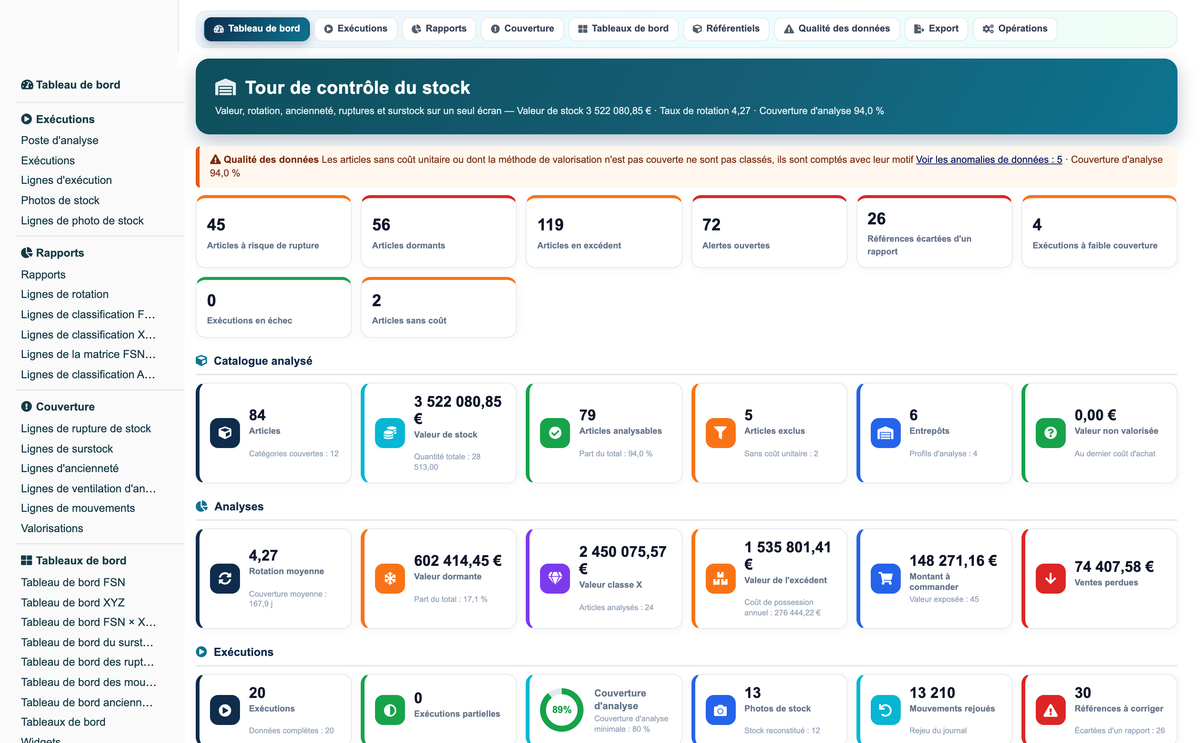Image resolution: width=1200 pixels, height=743 pixels.
Task: Click the play icon beside Exécutions section heading
Action: pyautogui.click(x=201, y=652)
